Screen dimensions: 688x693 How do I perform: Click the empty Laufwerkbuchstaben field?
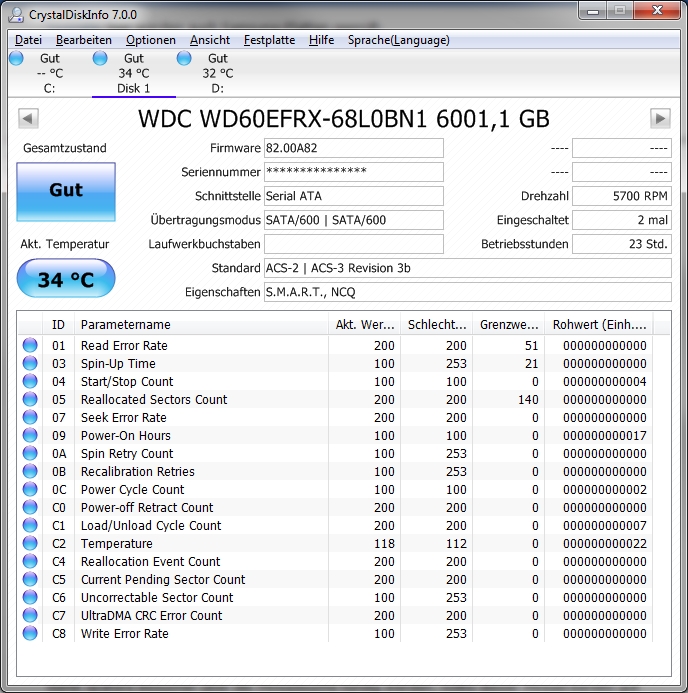(354, 244)
